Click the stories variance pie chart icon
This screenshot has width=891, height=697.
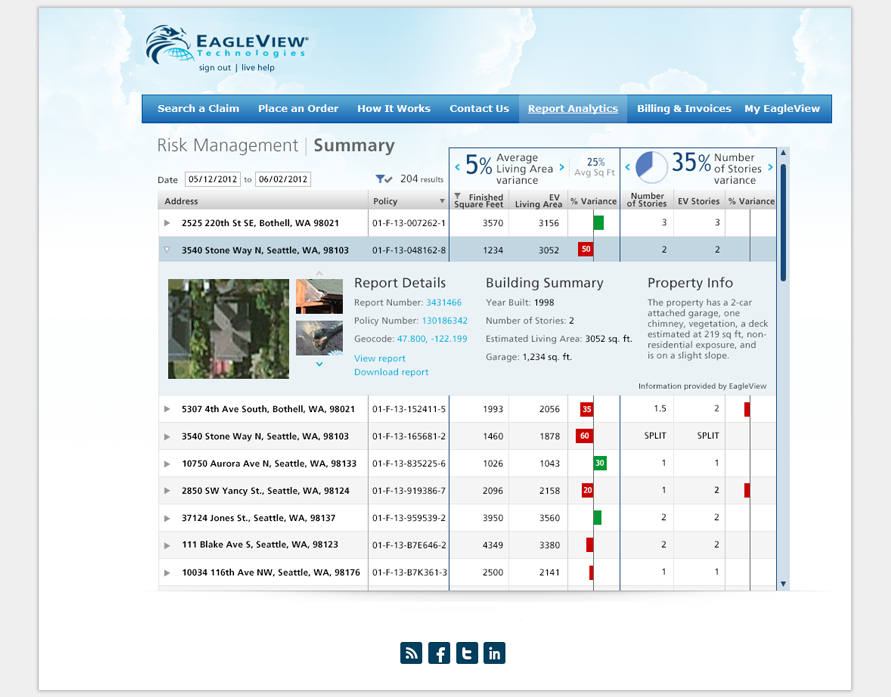(x=651, y=167)
